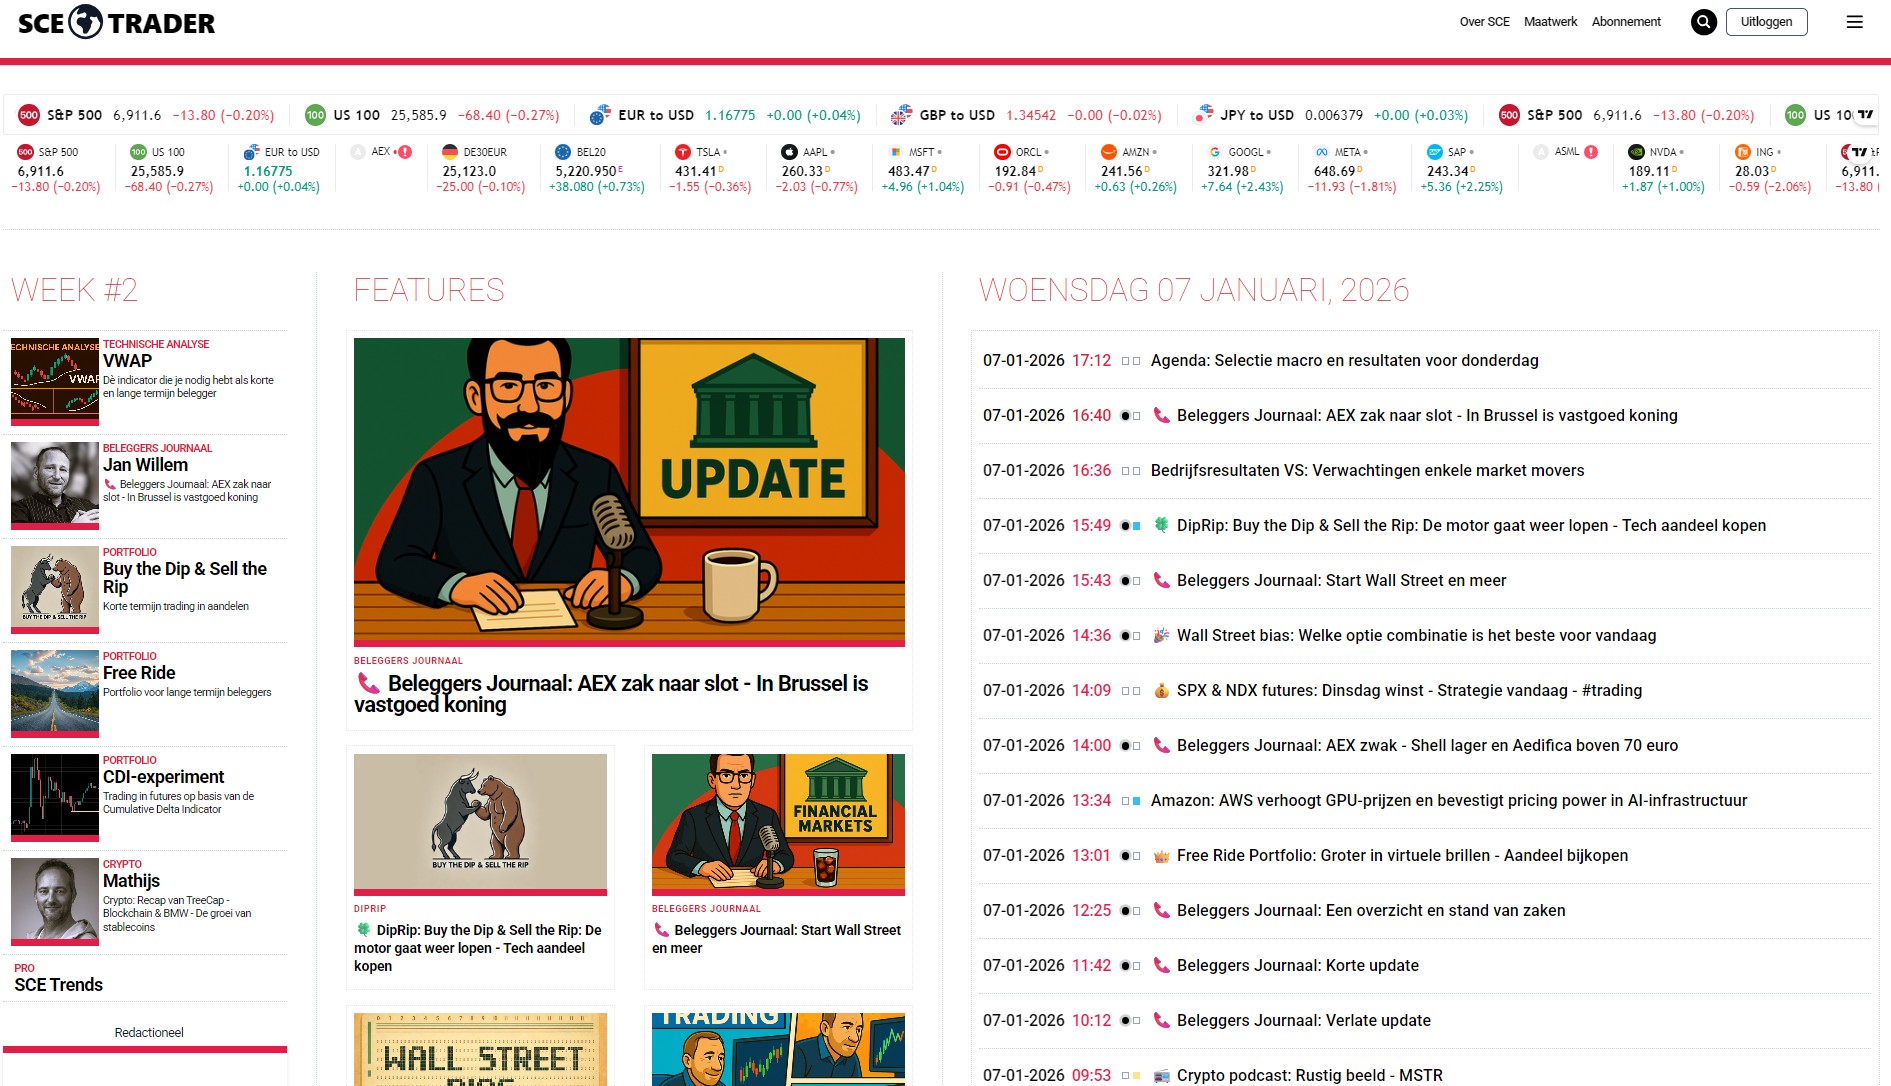
Task: Click the ORCL Oracle logo icon
Action: (x=1002, y=152)
